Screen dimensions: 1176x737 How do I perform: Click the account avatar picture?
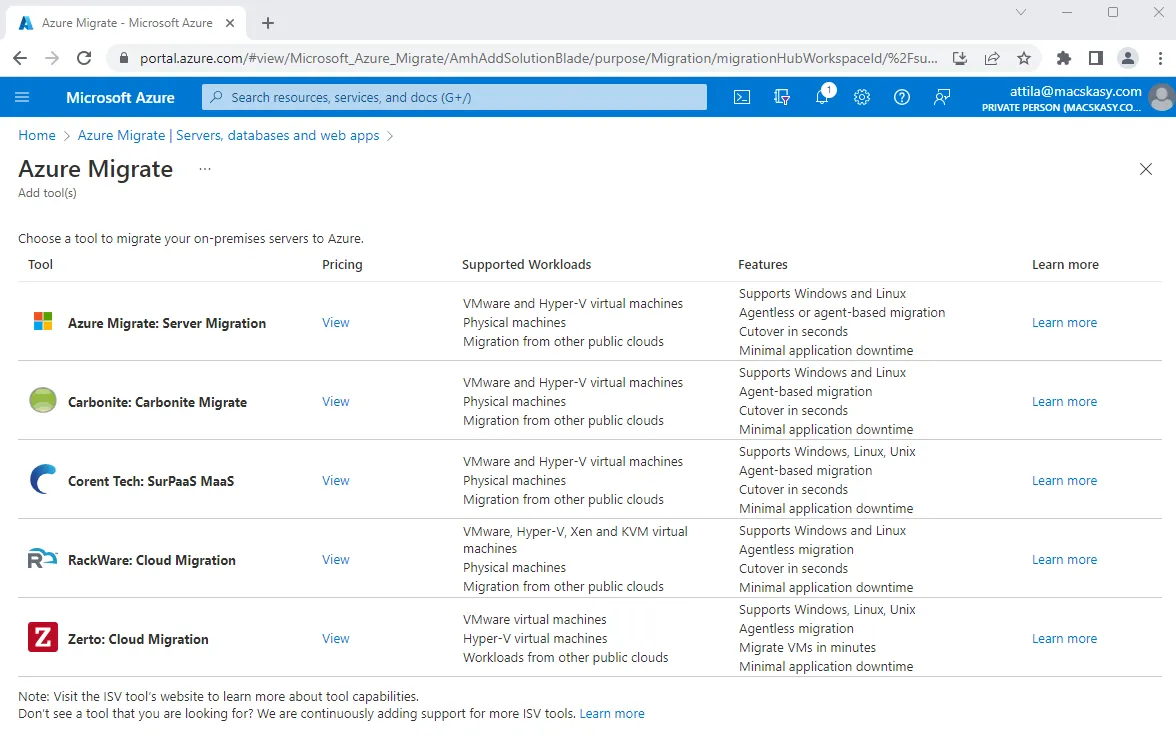1162,97
